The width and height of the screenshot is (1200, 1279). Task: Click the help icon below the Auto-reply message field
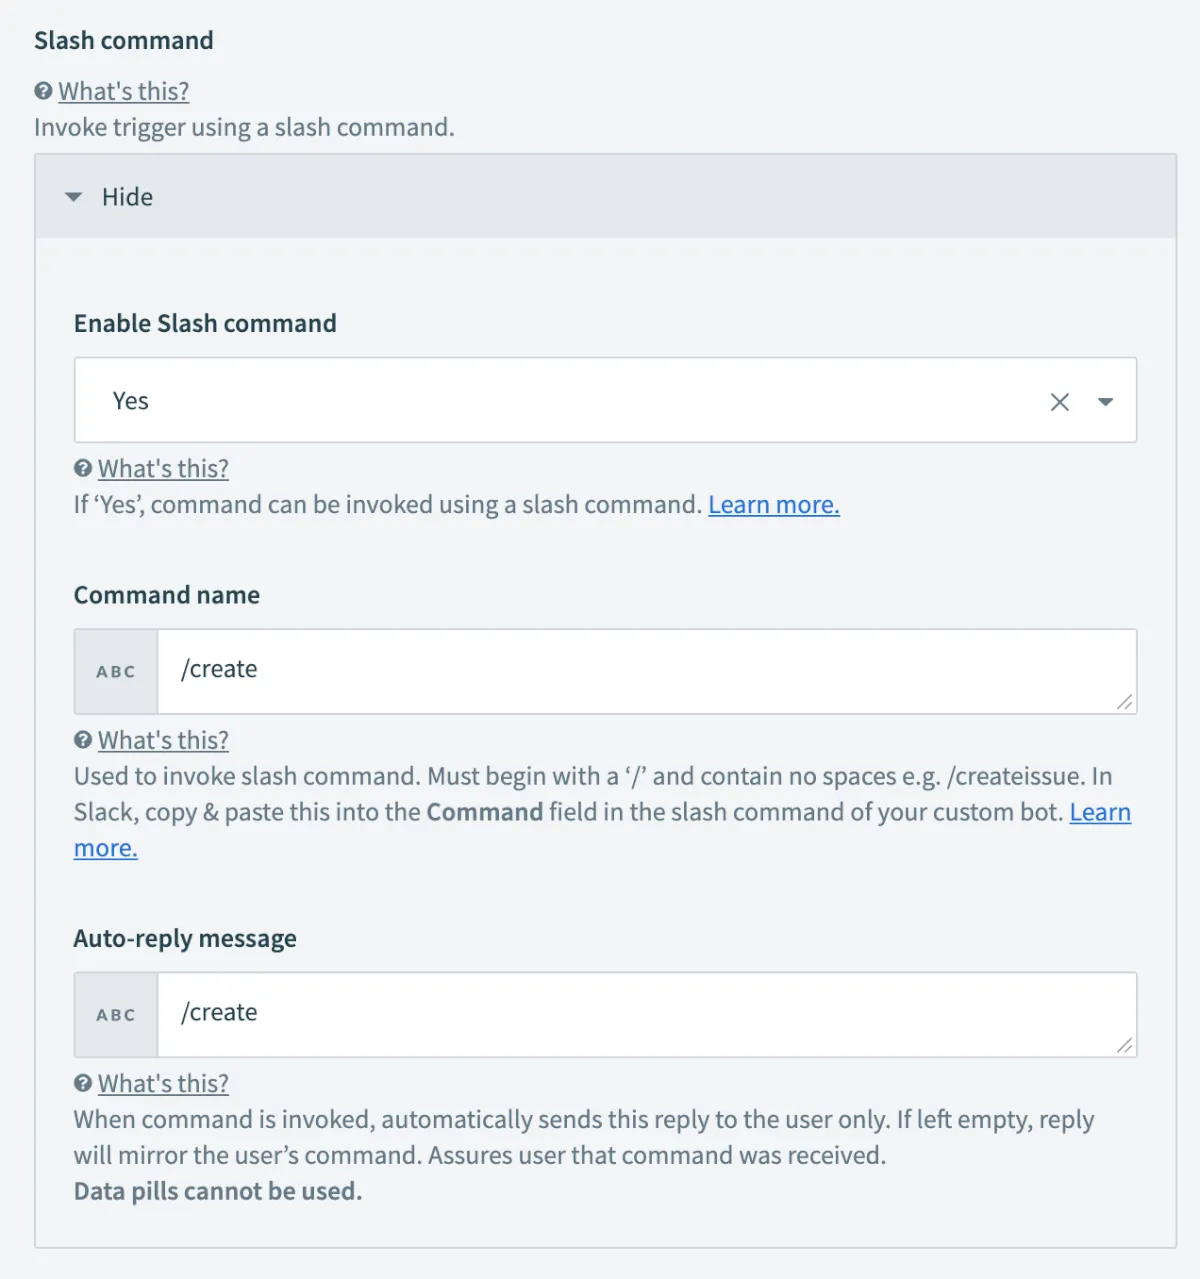click(x=83, y=1083)
